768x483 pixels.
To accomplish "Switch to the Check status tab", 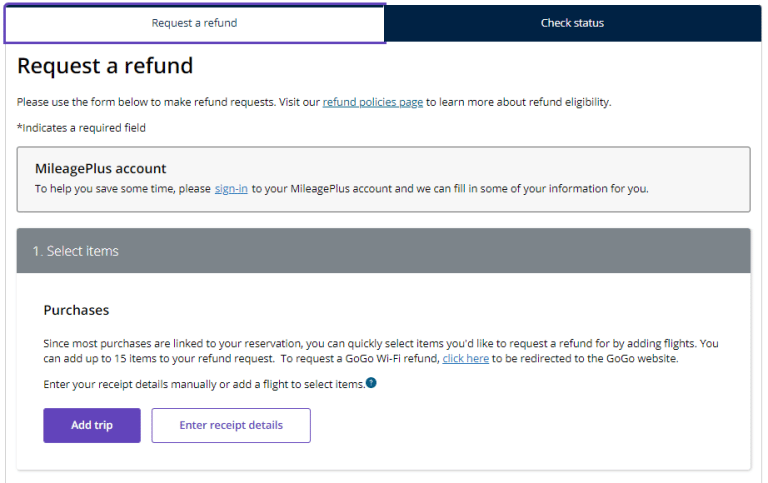I will point(573,23).
